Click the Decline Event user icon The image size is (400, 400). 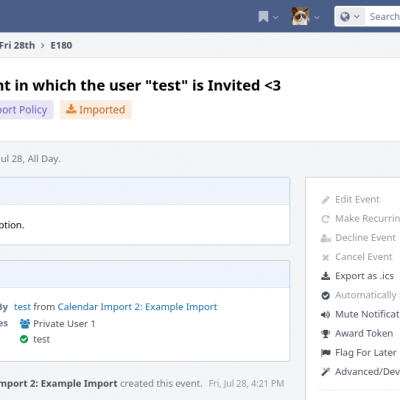(325, 238)
